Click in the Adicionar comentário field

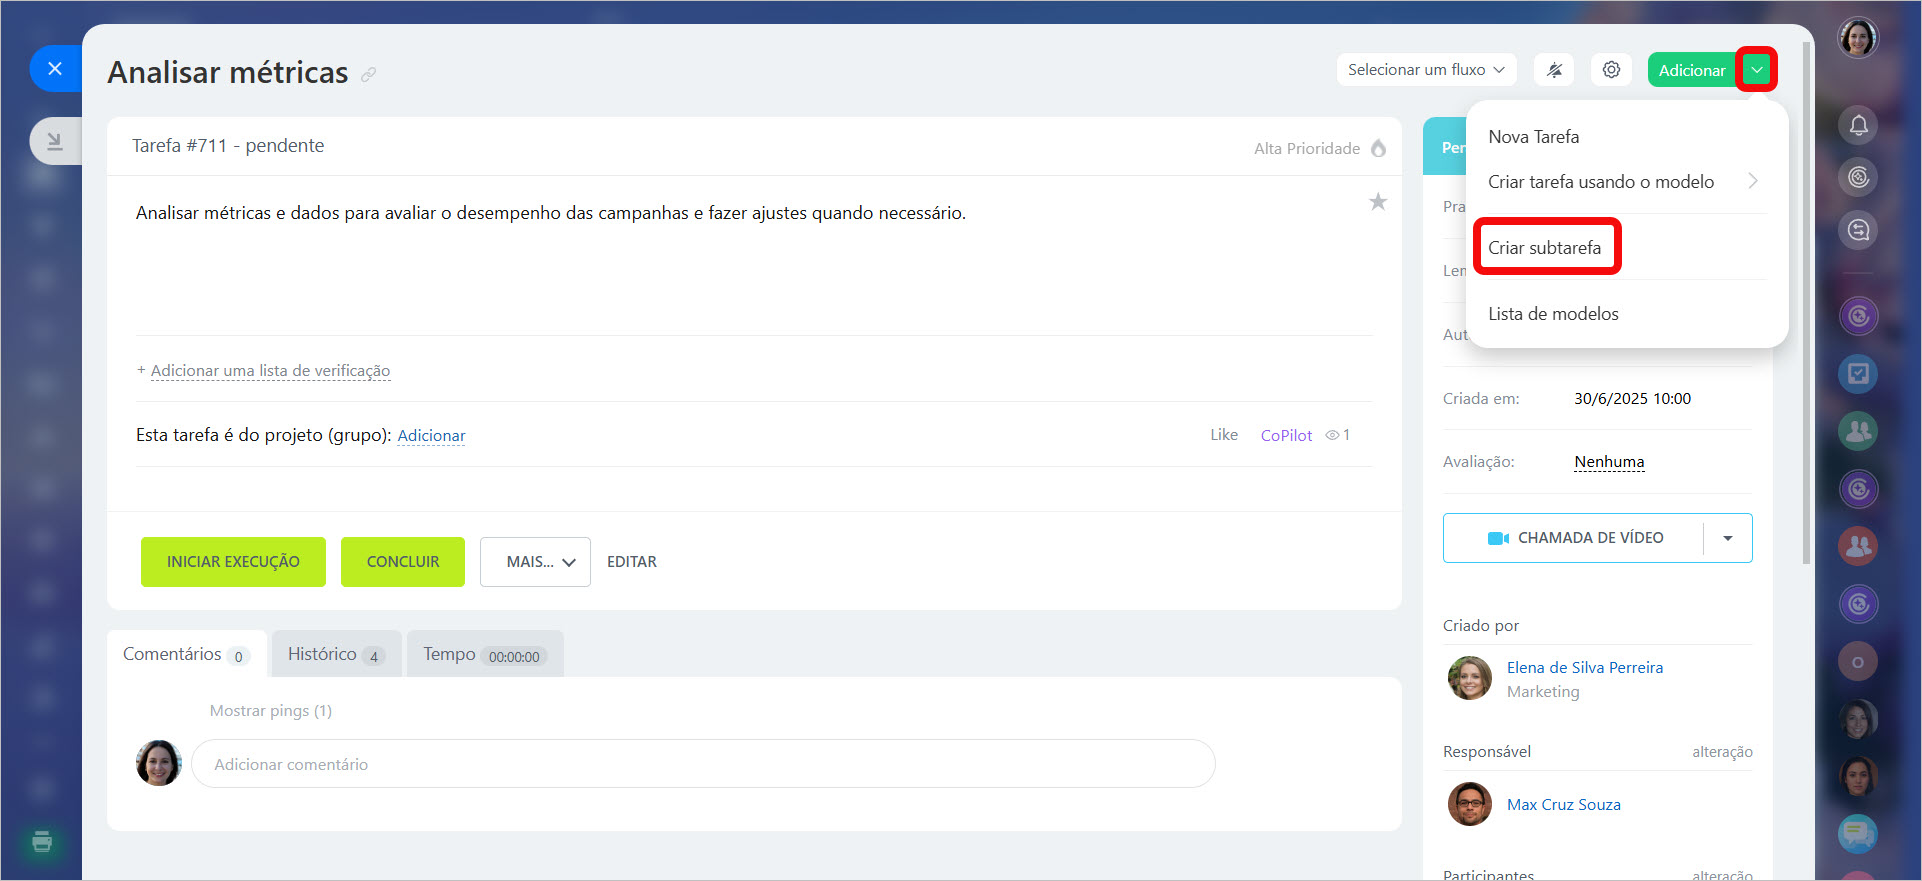(703, 764)
